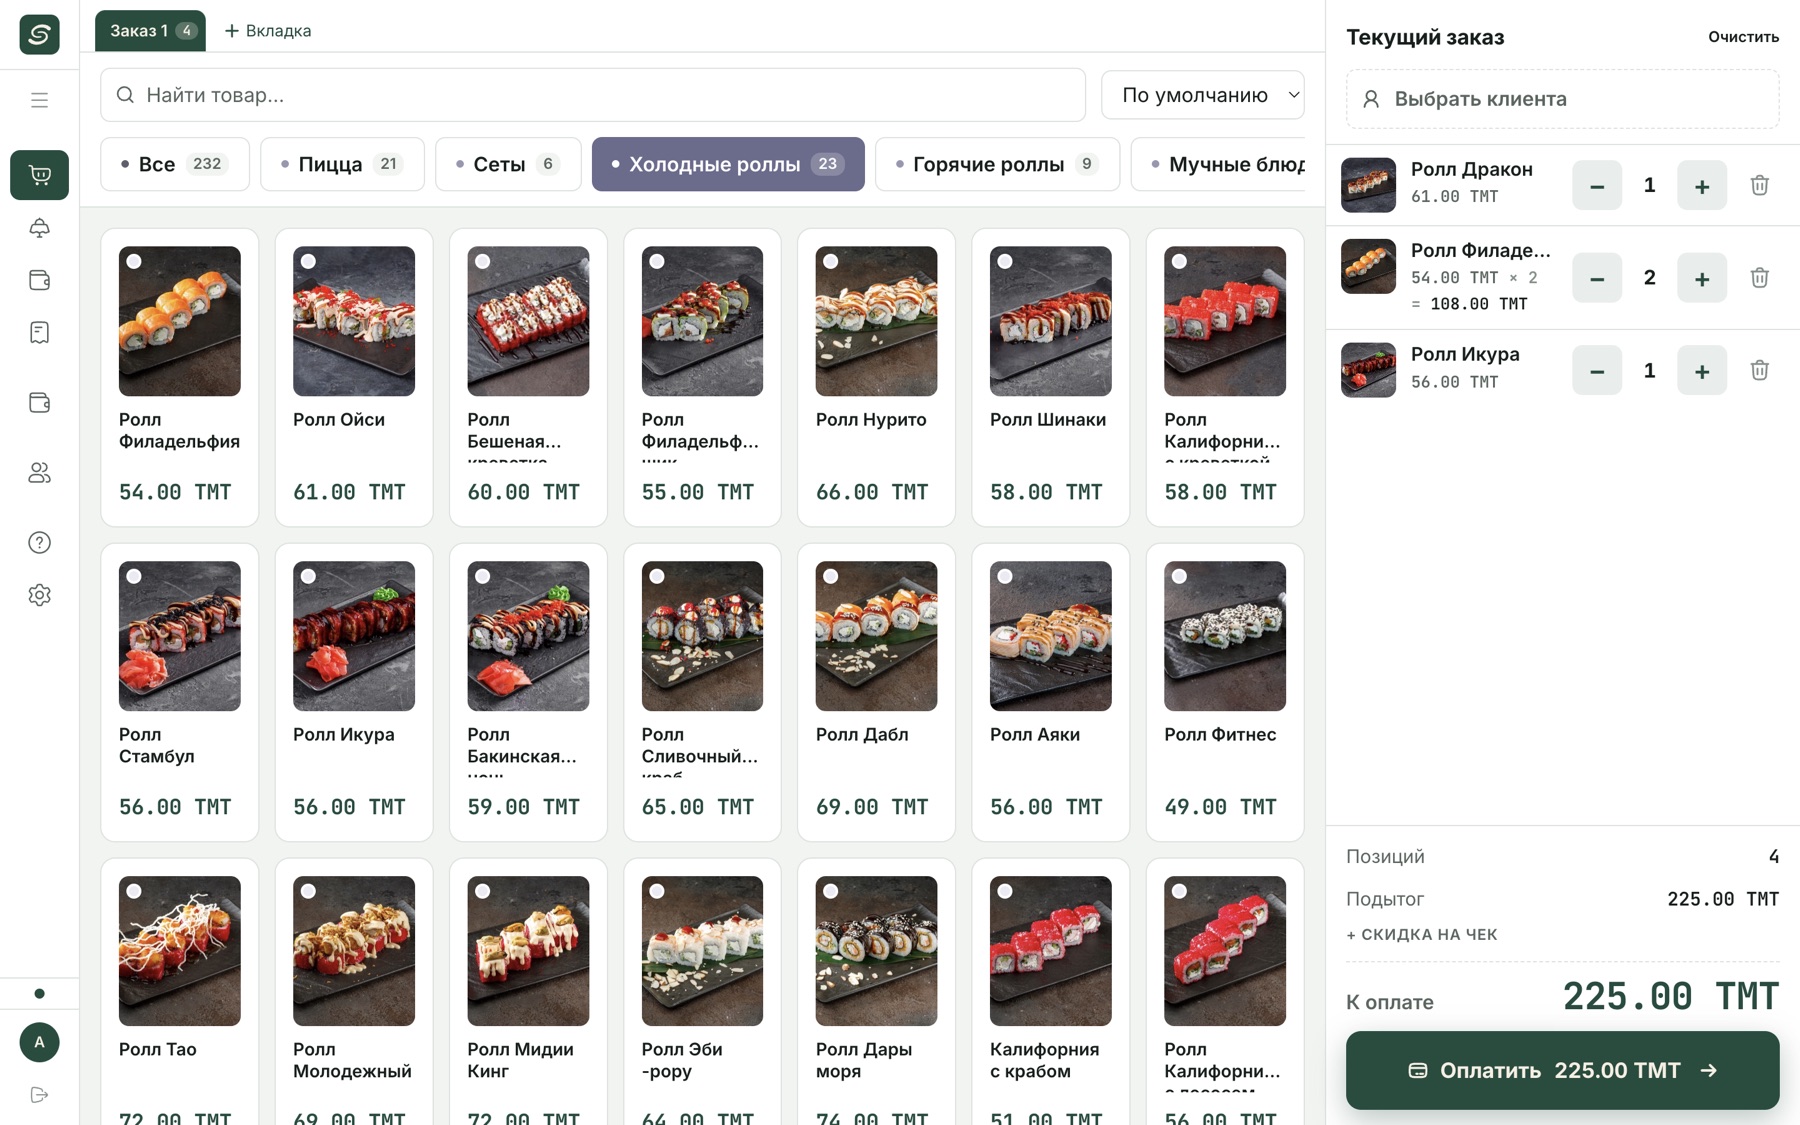
Task: Switch to the Заказ 1 tab
Action: tap(150, 31)
